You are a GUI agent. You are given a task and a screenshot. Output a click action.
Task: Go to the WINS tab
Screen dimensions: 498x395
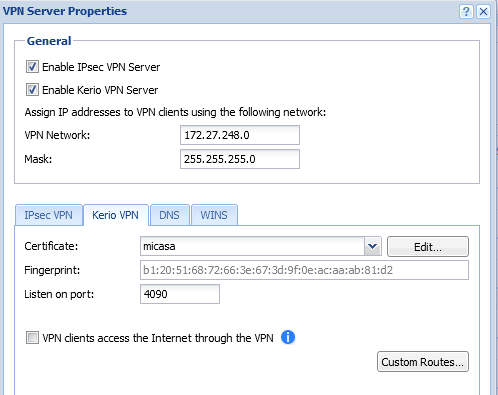point(214,215)
